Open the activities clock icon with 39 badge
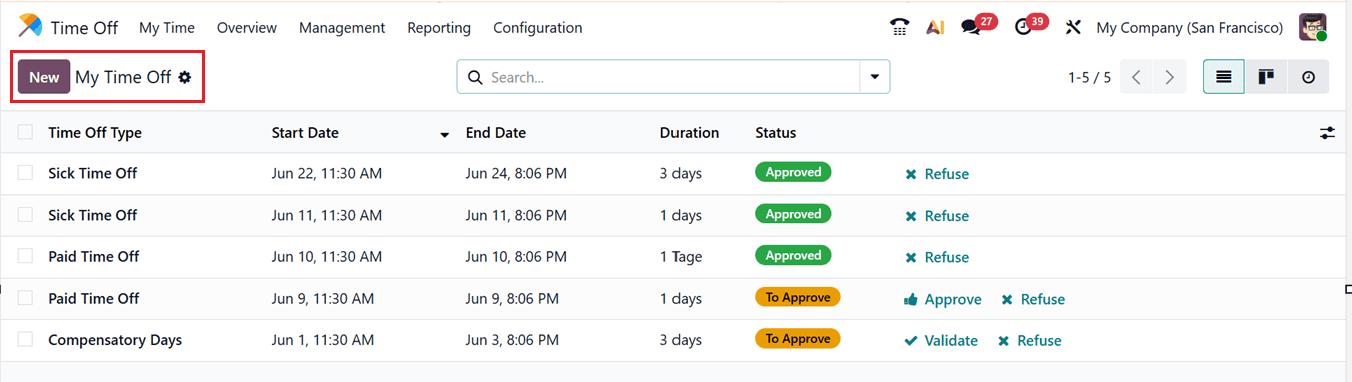The width and height of the screenshot is (1352, 382). [x=1023, y=28]
